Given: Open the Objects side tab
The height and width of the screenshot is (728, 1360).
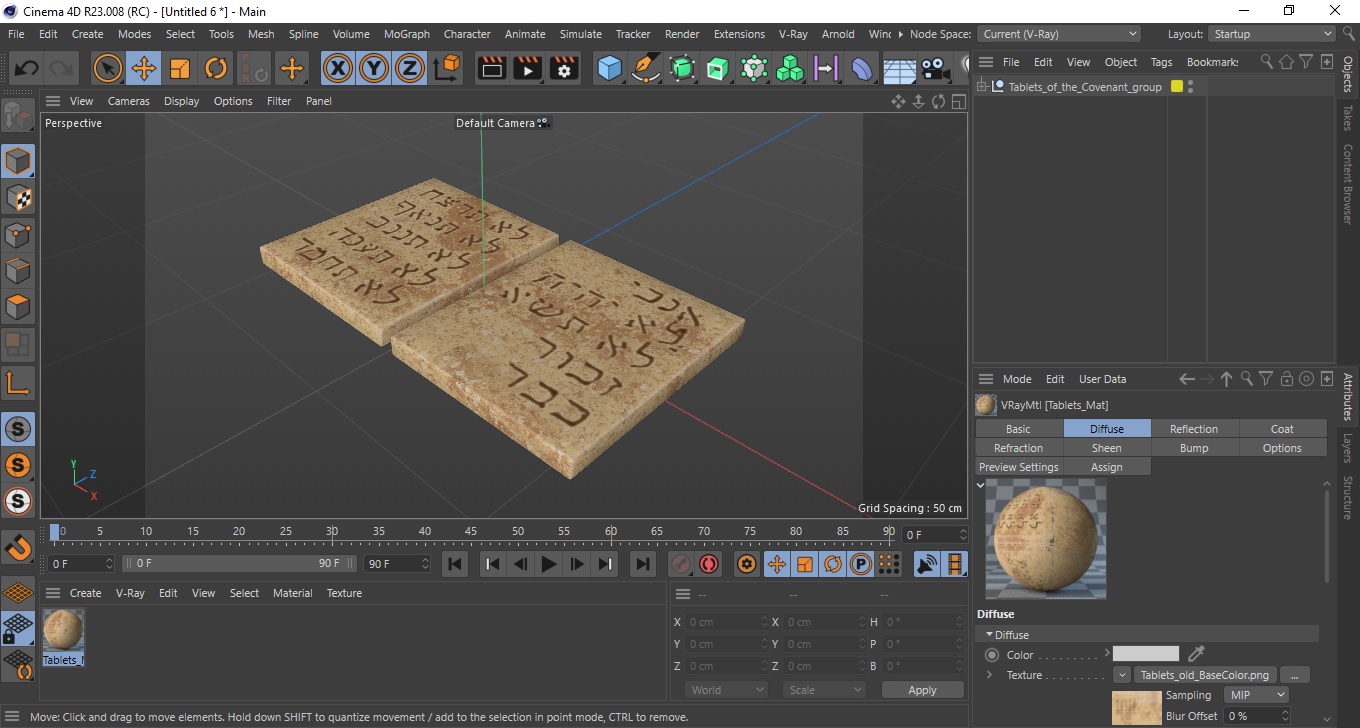Looking at the screenshot, I should 1348,74.
